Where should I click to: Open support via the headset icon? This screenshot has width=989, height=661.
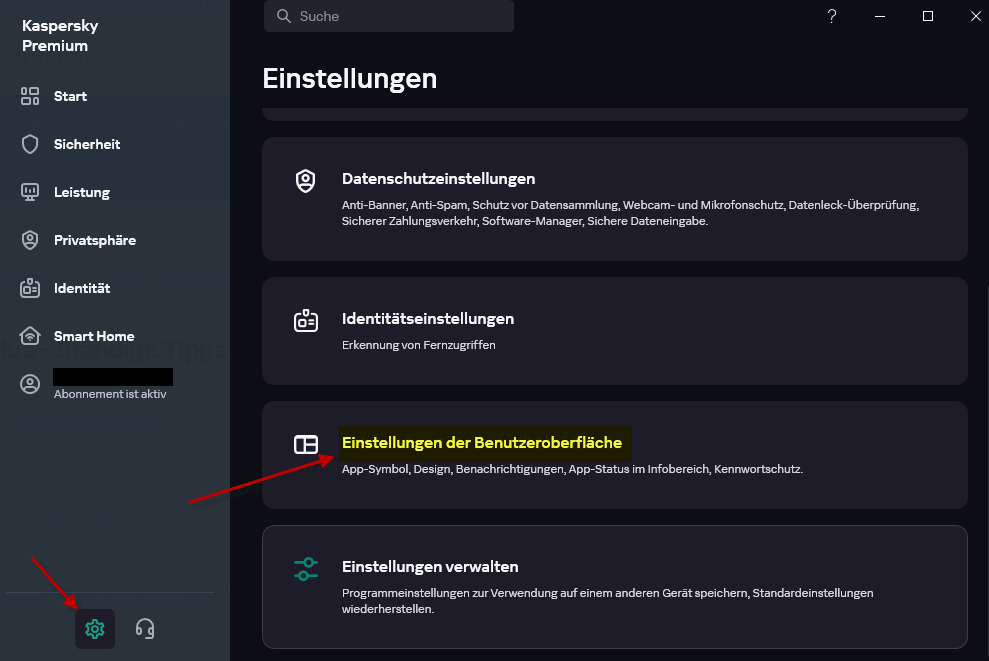coord(144,628)
